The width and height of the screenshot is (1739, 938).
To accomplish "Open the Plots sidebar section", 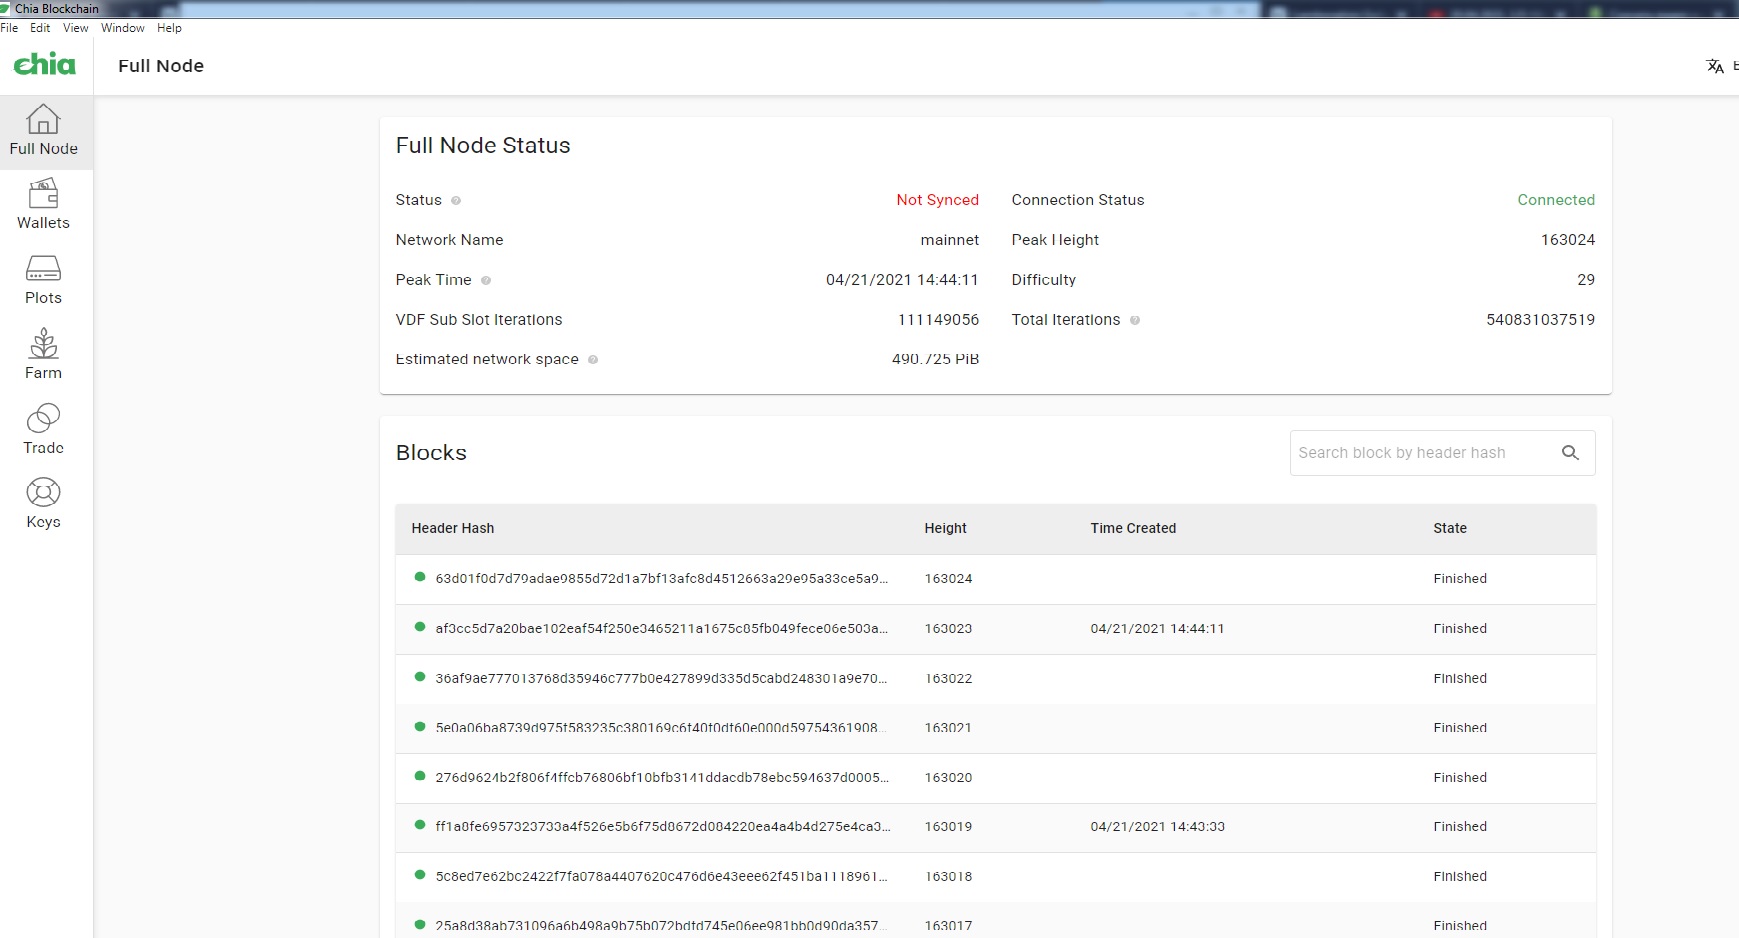I will [x=44, y=281].
